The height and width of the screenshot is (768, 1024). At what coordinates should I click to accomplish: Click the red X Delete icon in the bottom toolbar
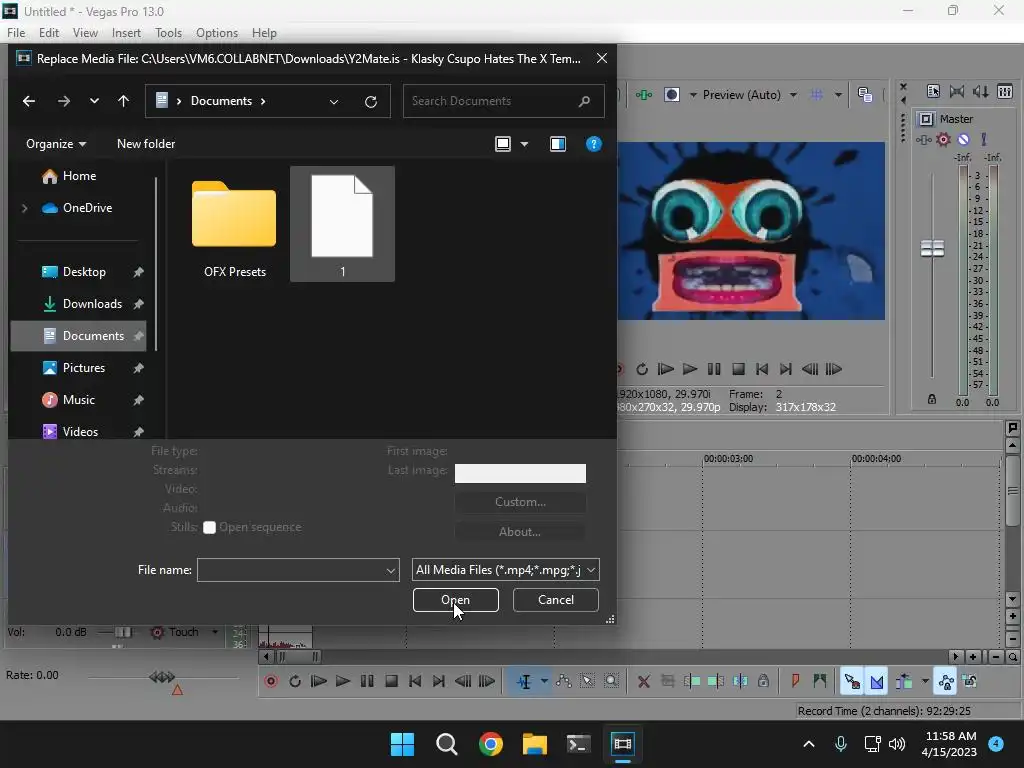pyautogui.click(x=643, y=681)
